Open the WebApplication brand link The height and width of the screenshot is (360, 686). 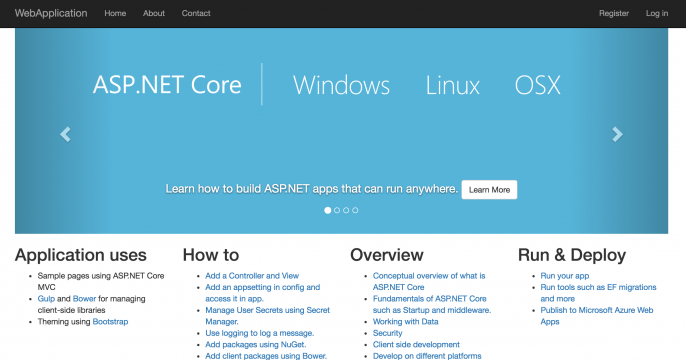[x=51, y=13]
